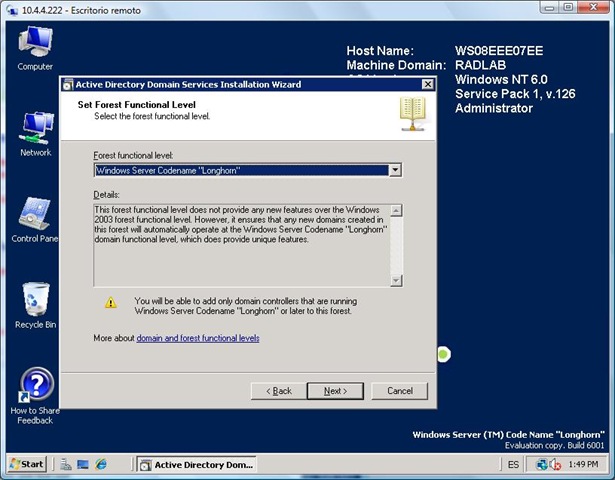Select Active Directory wizard taskbar button
This screenshot has height=480, width=615.
(196, 465)
